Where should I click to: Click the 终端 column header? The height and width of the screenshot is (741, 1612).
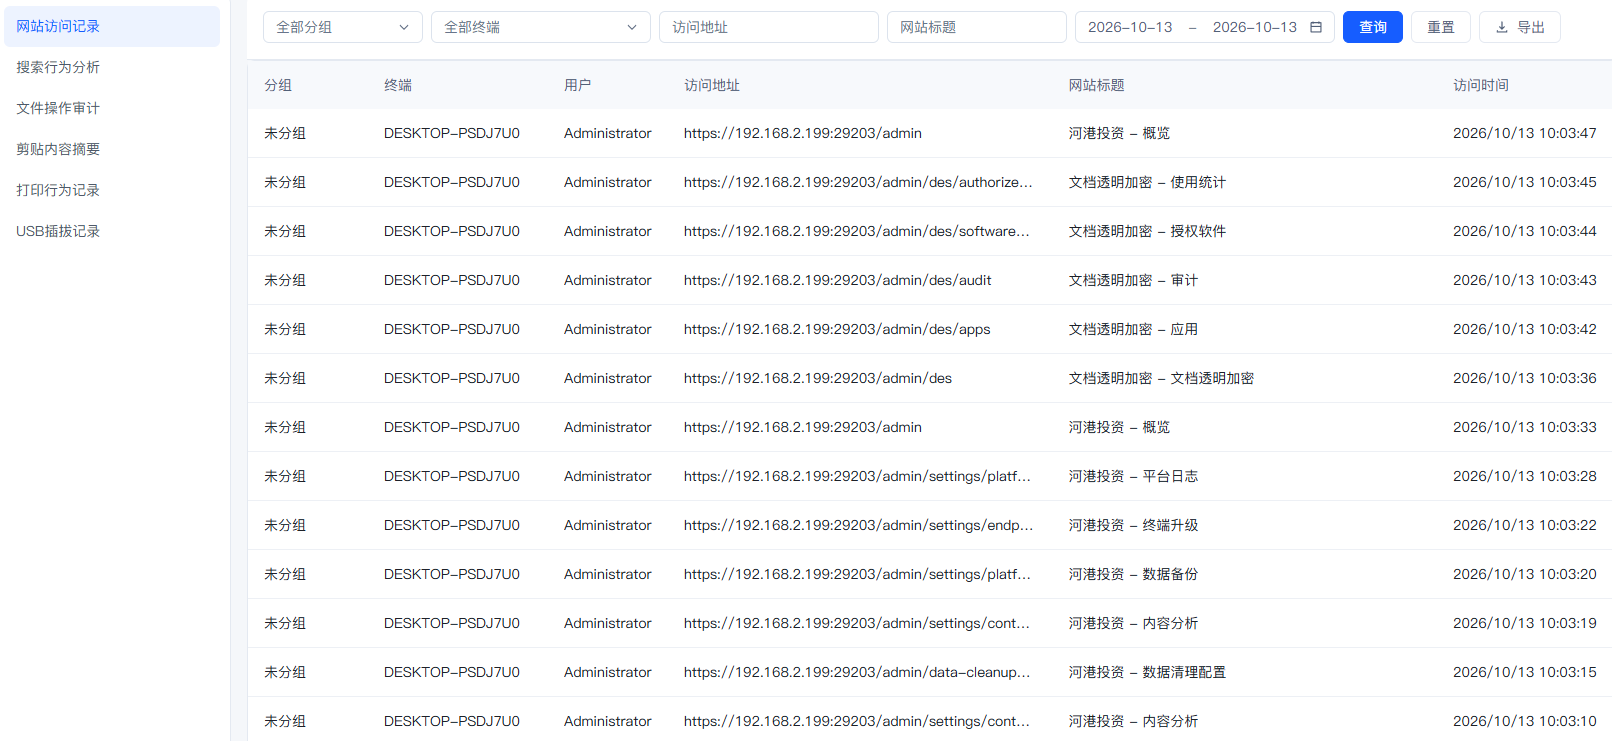398,85
